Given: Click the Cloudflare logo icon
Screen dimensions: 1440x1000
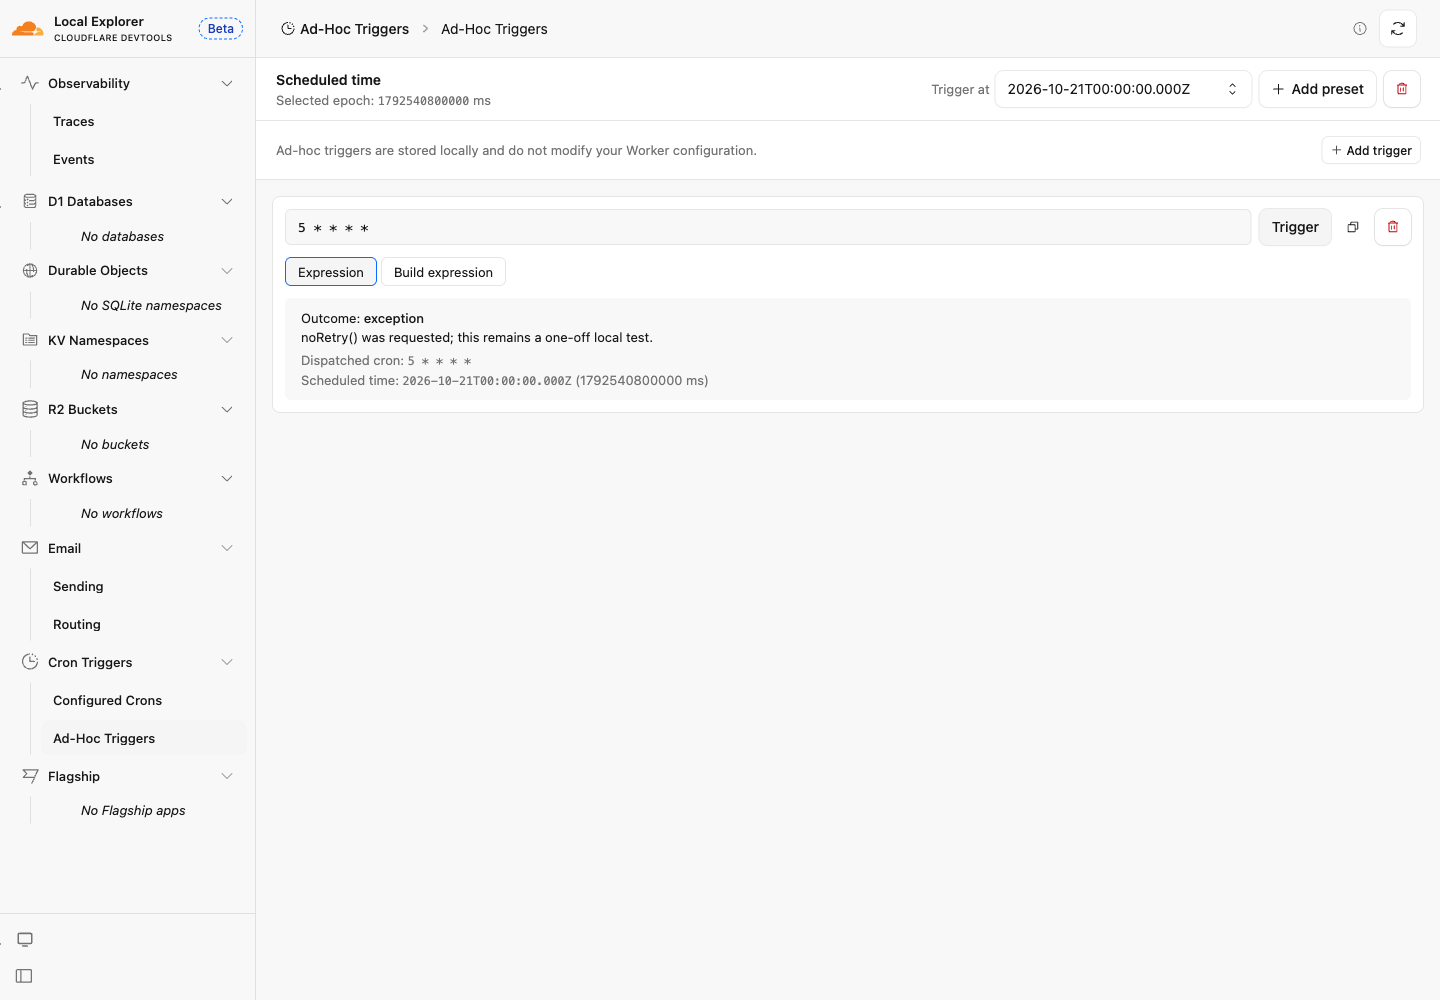Looking at the screenshot, I should (x=27, y=29).
